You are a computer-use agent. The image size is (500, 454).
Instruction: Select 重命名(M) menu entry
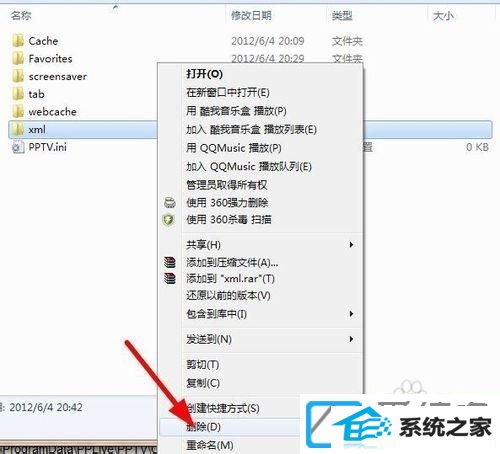[210, 445]
